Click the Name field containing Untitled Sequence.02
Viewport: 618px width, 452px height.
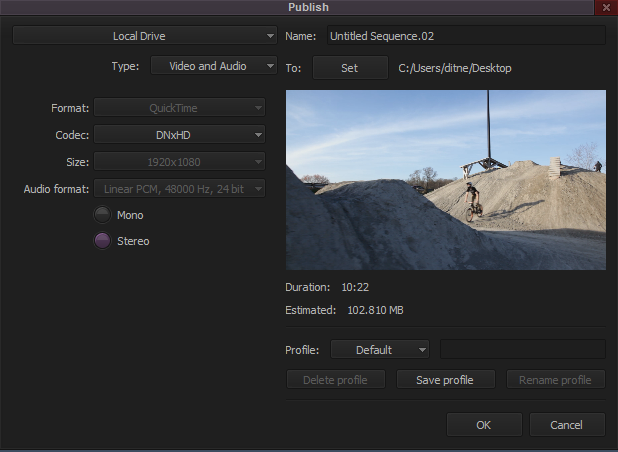point(465,36)
